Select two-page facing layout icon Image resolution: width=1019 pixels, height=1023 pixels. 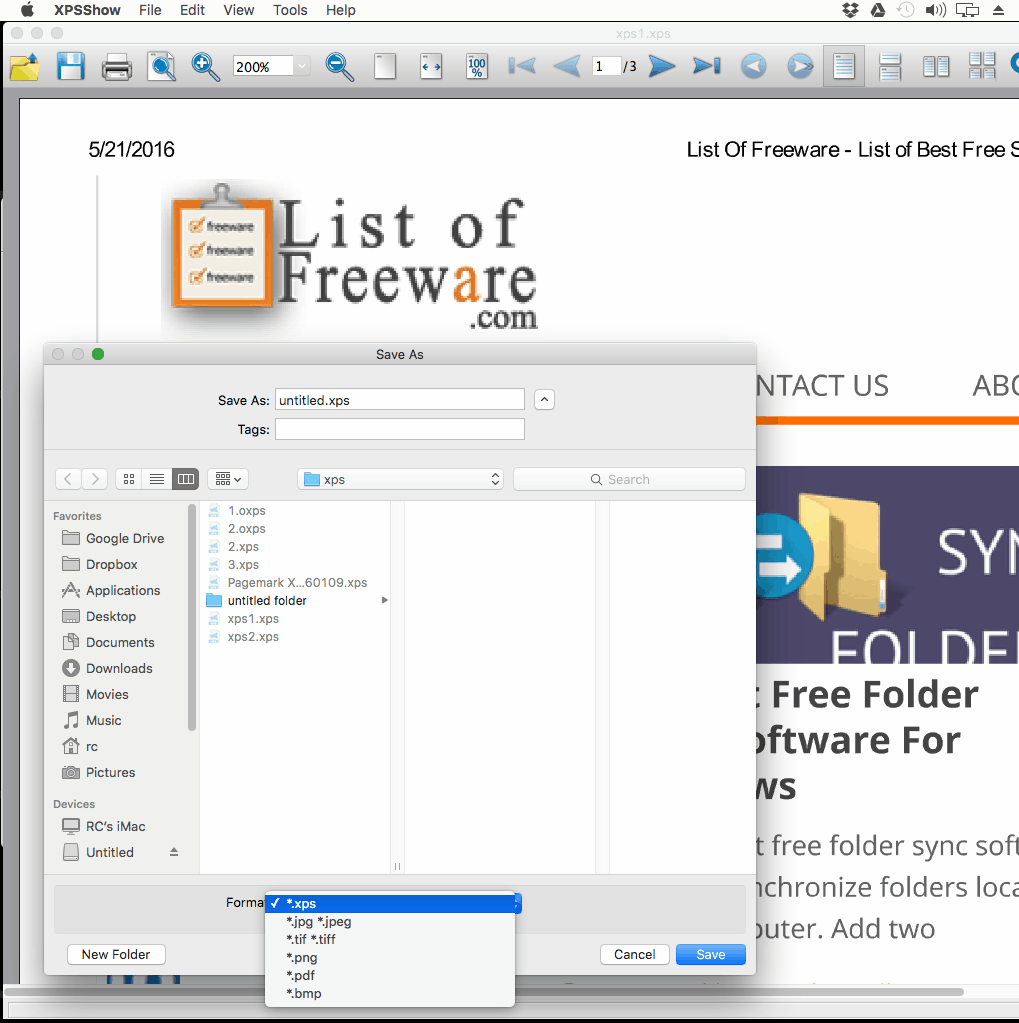(x=936, y=67)
